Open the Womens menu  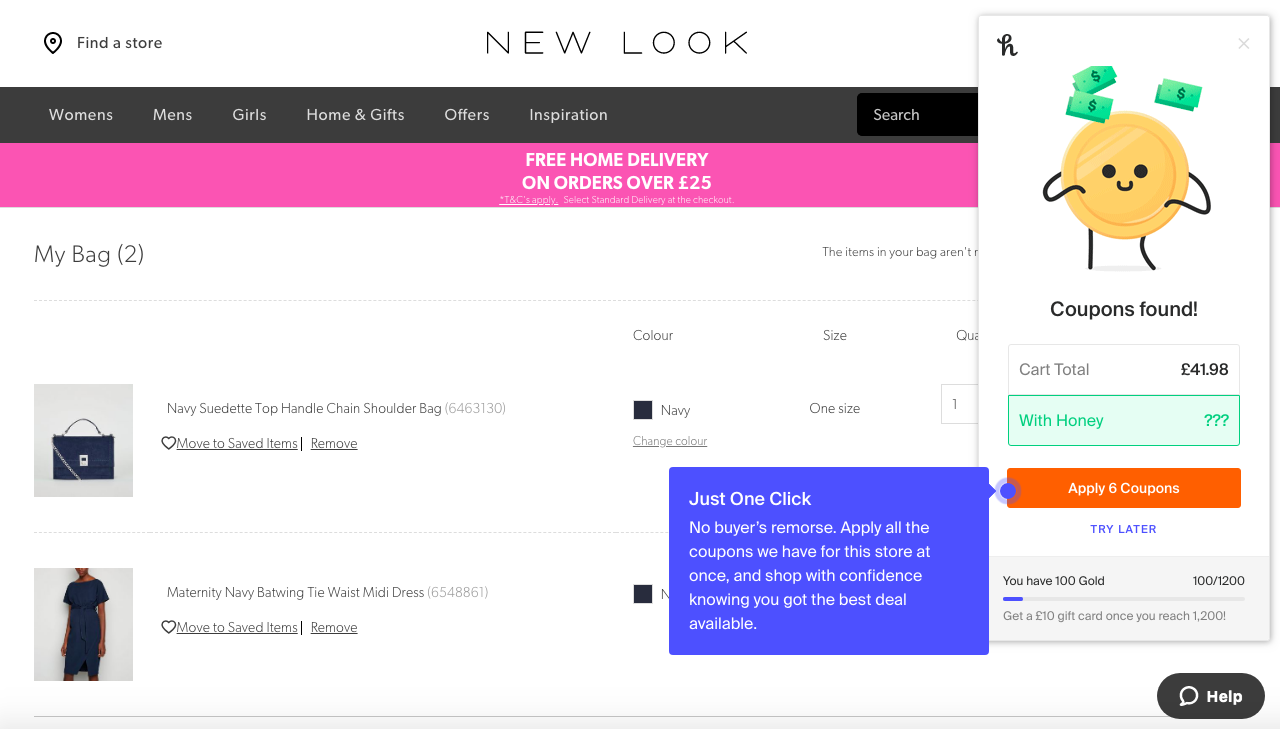click(81, 115)
